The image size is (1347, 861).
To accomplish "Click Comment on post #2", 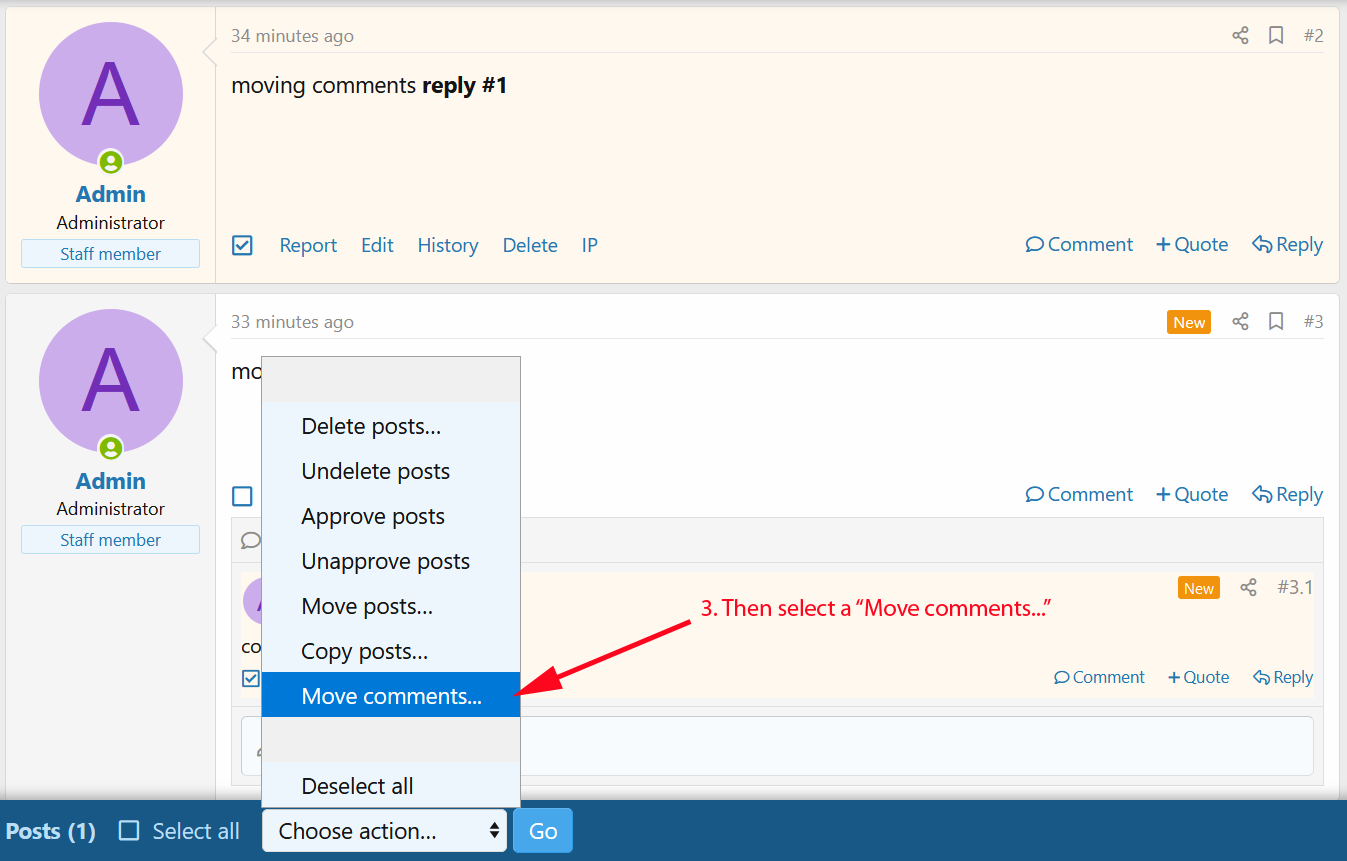I will pos(1079,245).
